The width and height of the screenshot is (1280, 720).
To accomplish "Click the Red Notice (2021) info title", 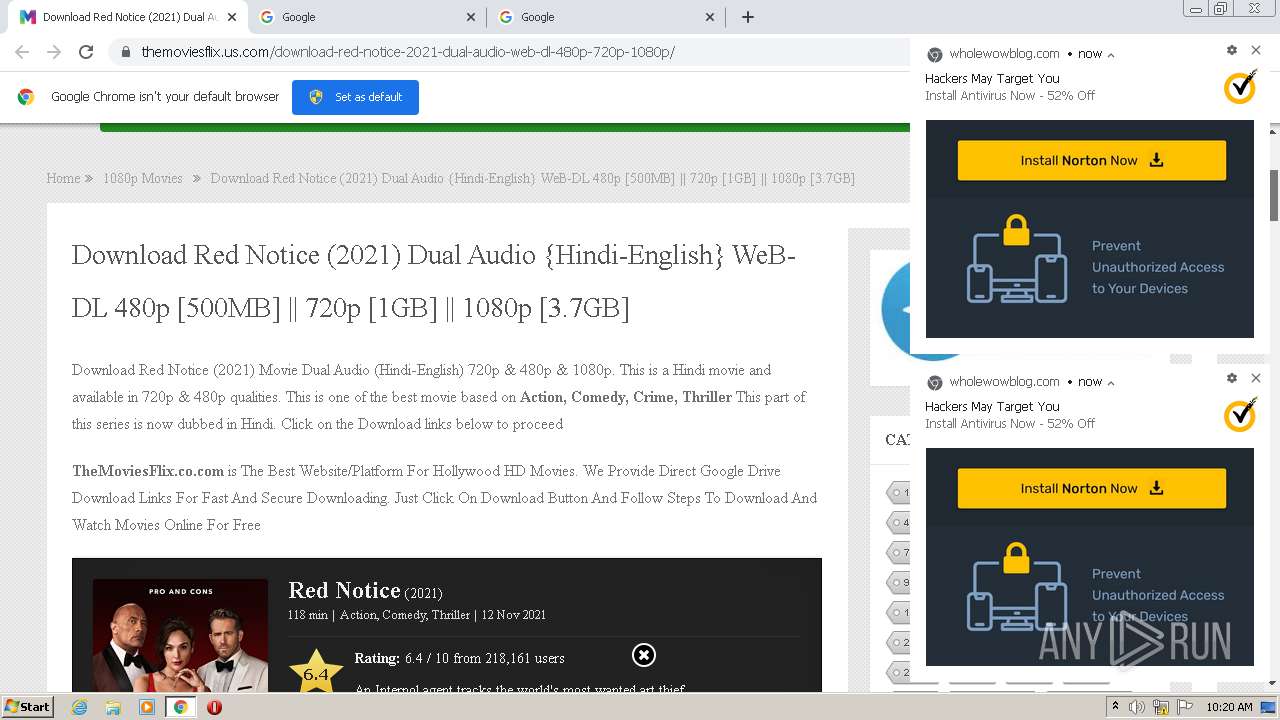I will [365, 590].
